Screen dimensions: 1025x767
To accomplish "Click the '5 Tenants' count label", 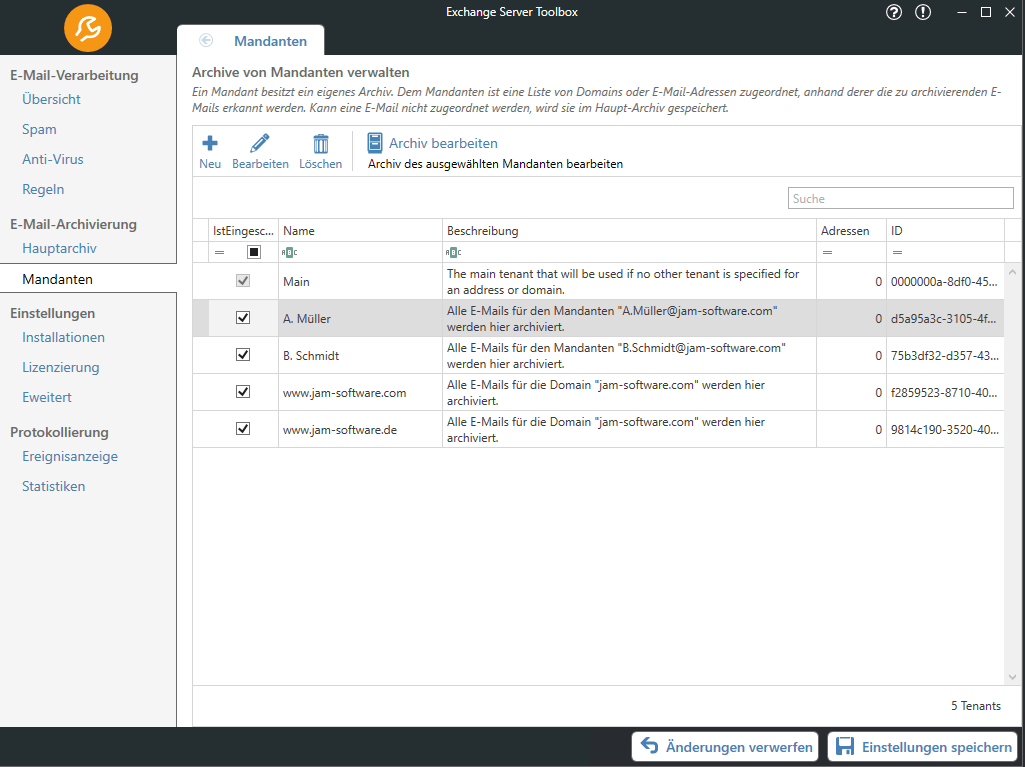I will point(976,706).
